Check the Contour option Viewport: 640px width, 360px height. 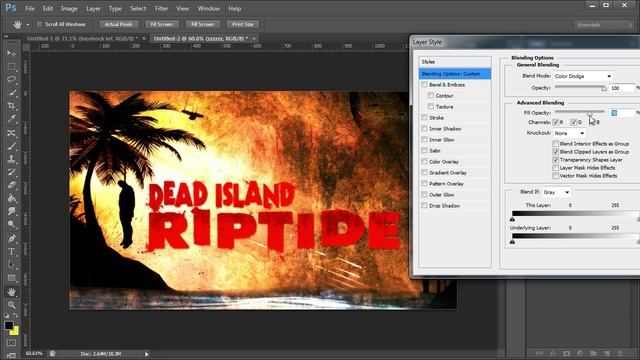tap(431, 96)
